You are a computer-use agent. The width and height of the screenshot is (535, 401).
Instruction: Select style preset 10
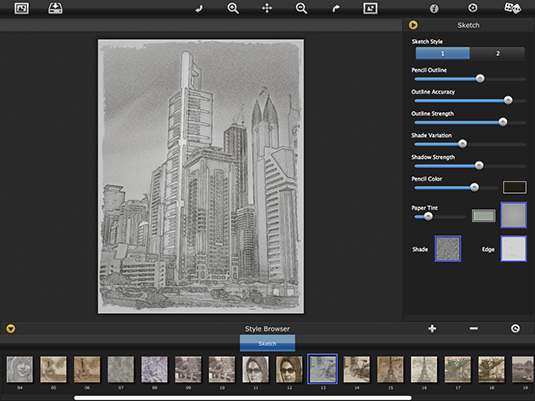click(222, 369)
